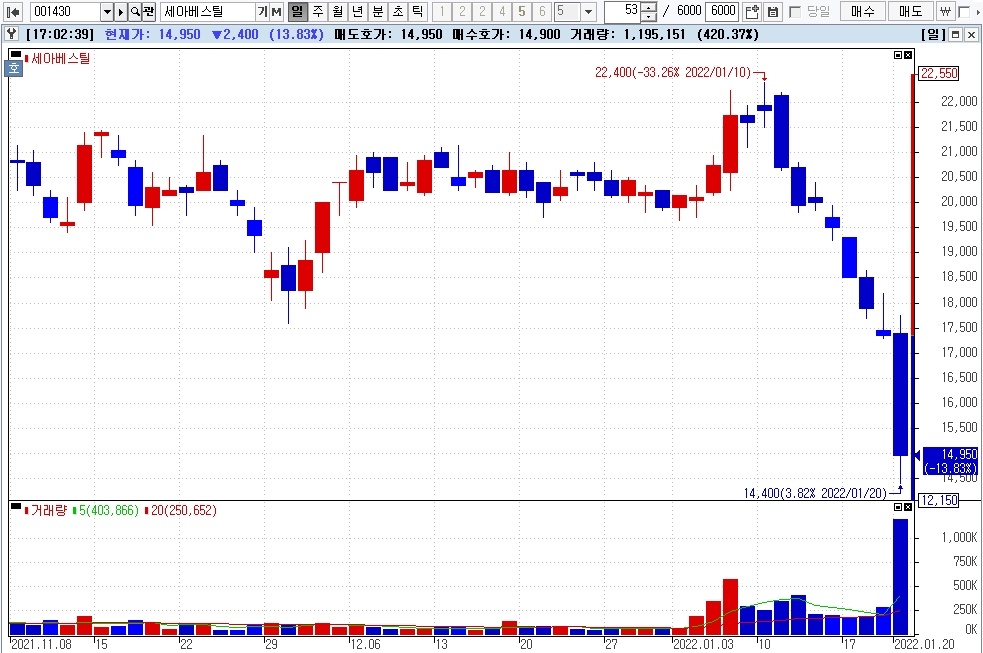Click the info bar restore window icon
This screenshot has height=653, width=983.
point(955,35)
